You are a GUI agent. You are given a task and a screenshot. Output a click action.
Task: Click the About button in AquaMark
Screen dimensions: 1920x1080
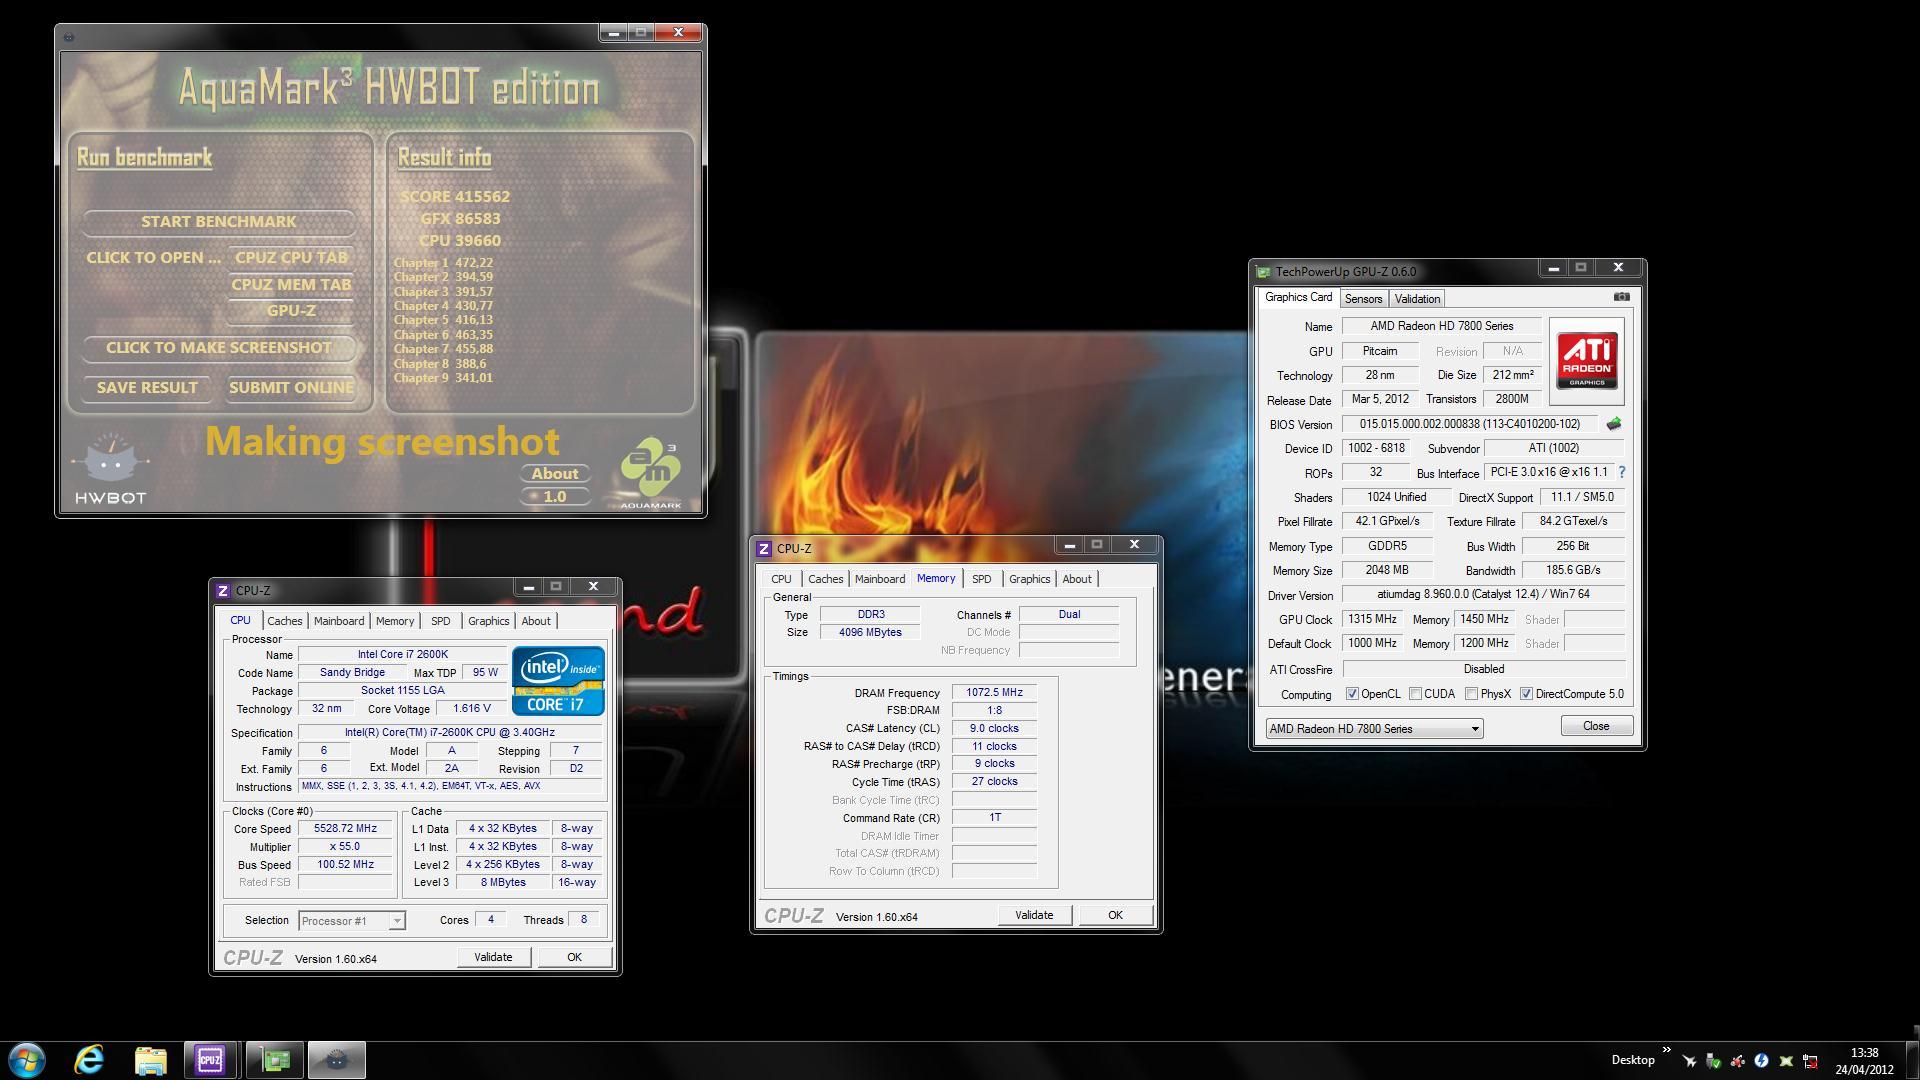tap(555, 474)
